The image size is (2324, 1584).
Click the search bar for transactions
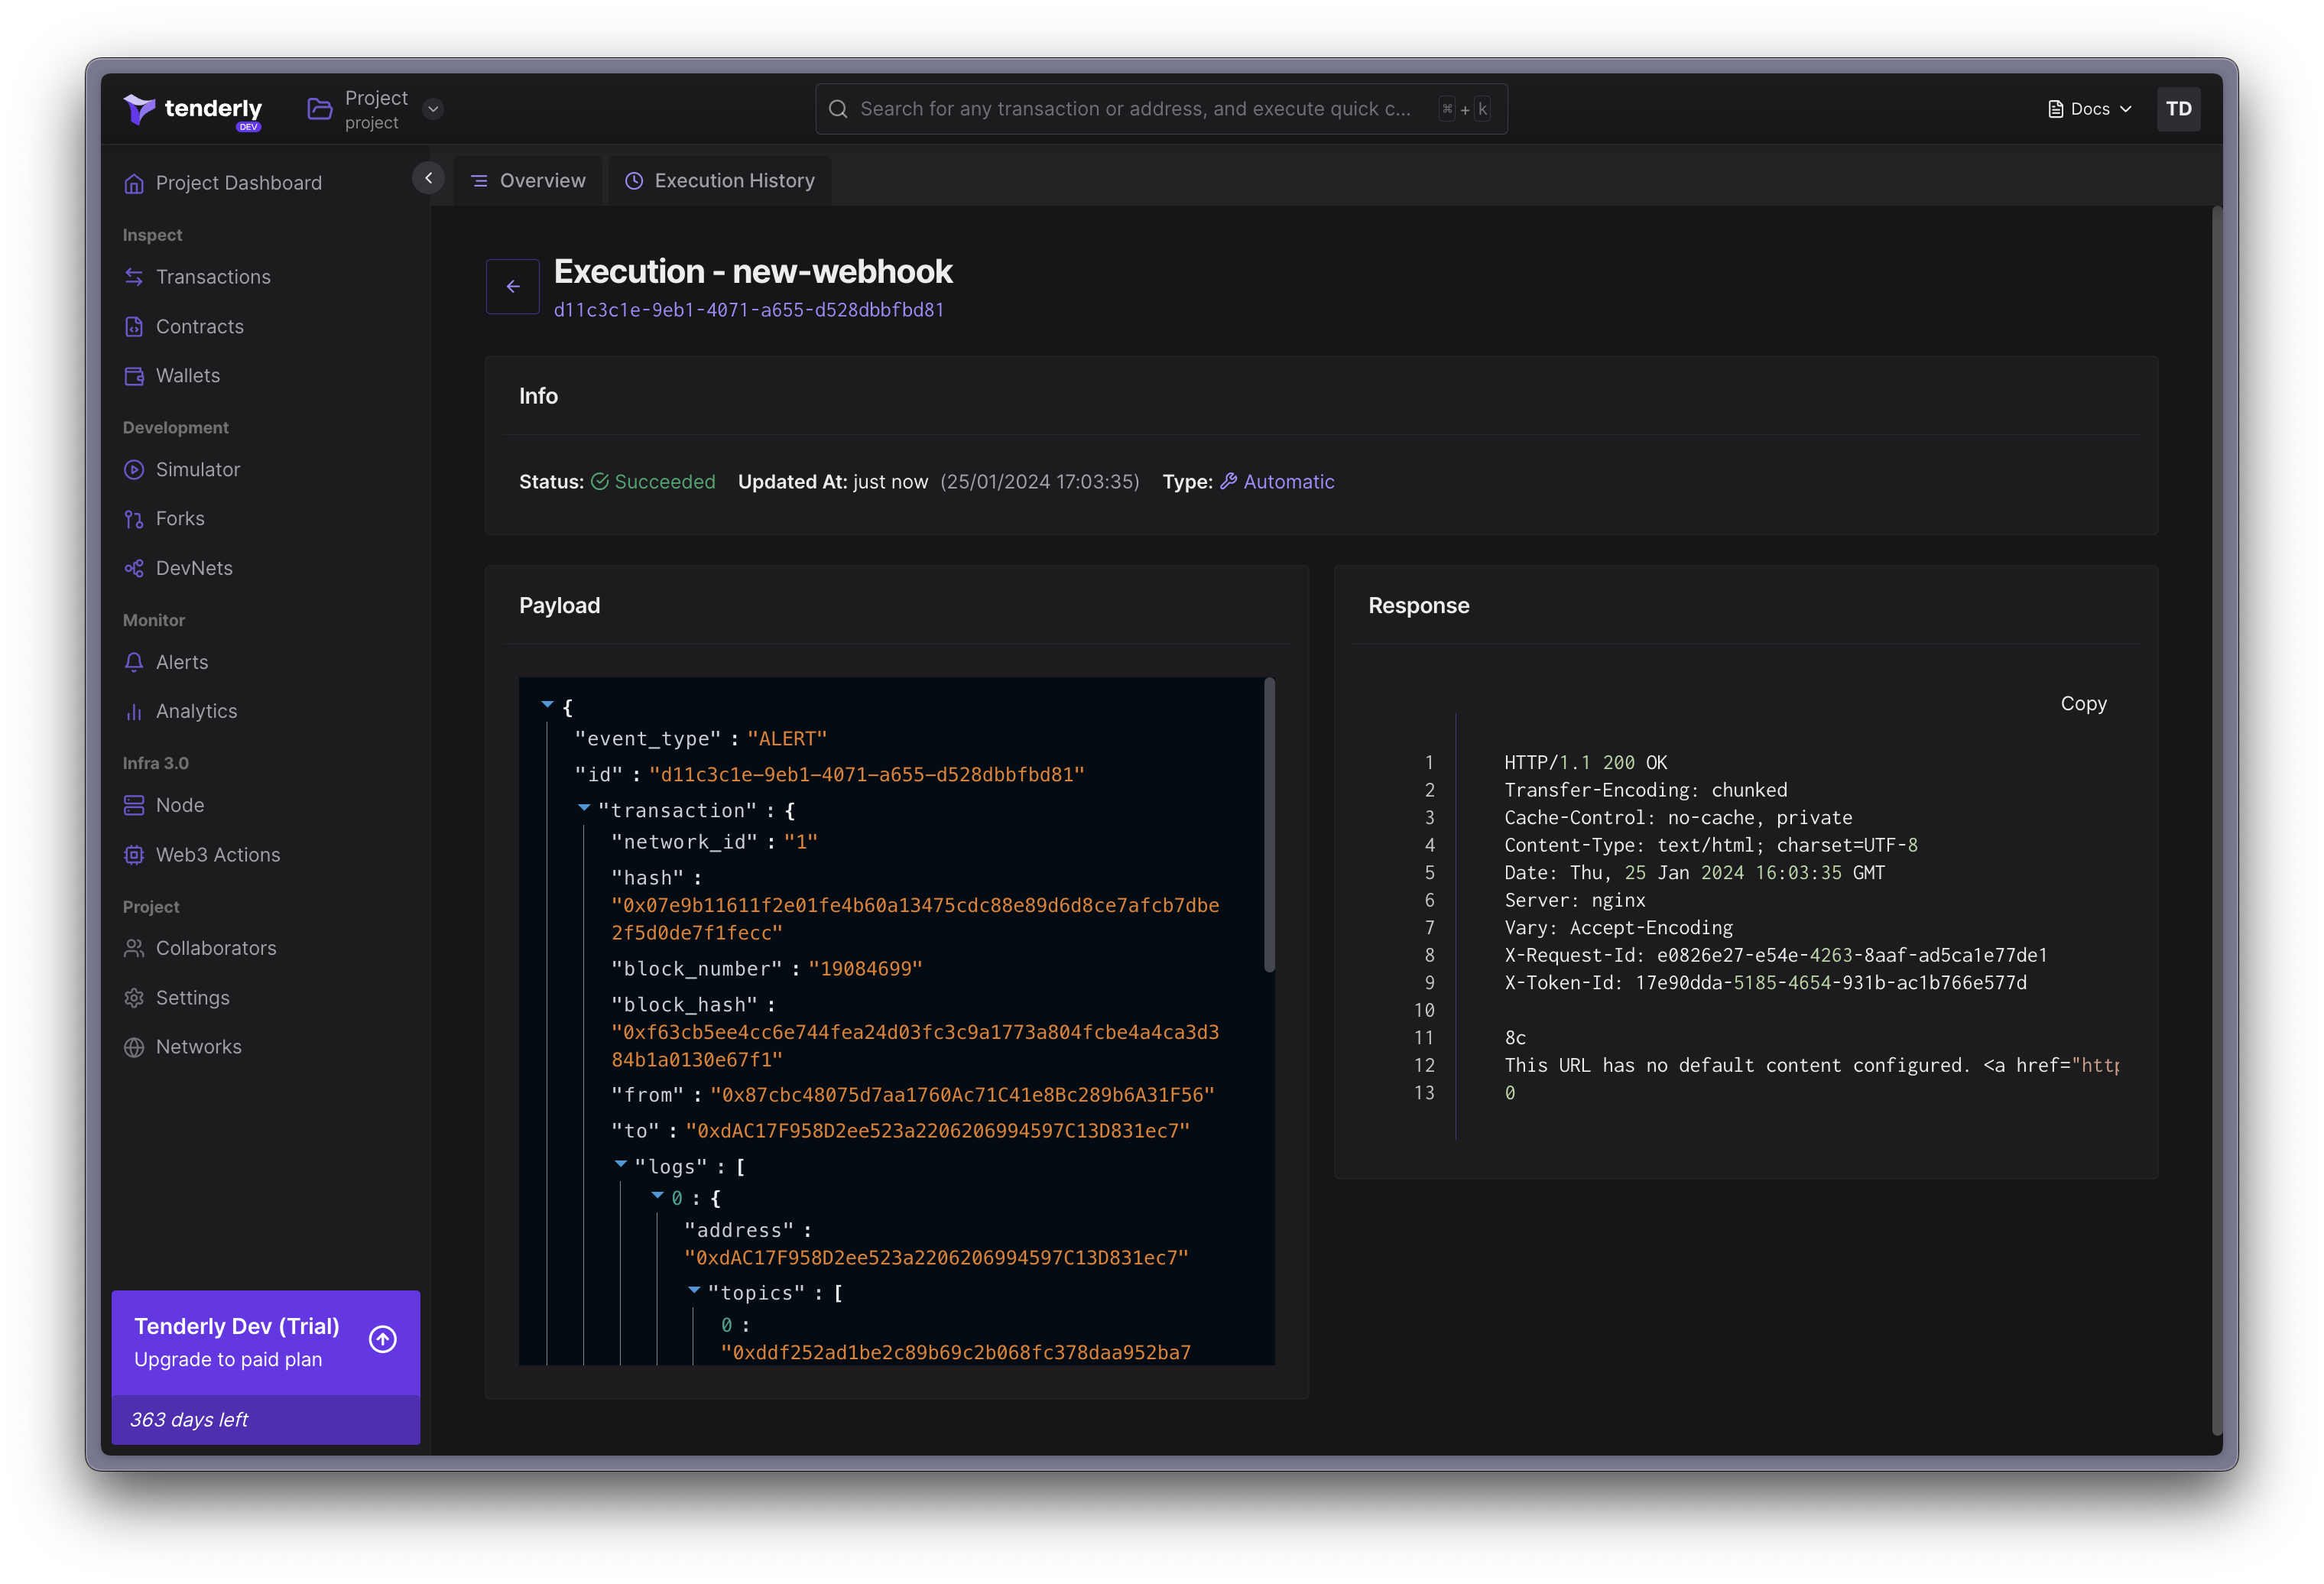(x=1160, y=109)
